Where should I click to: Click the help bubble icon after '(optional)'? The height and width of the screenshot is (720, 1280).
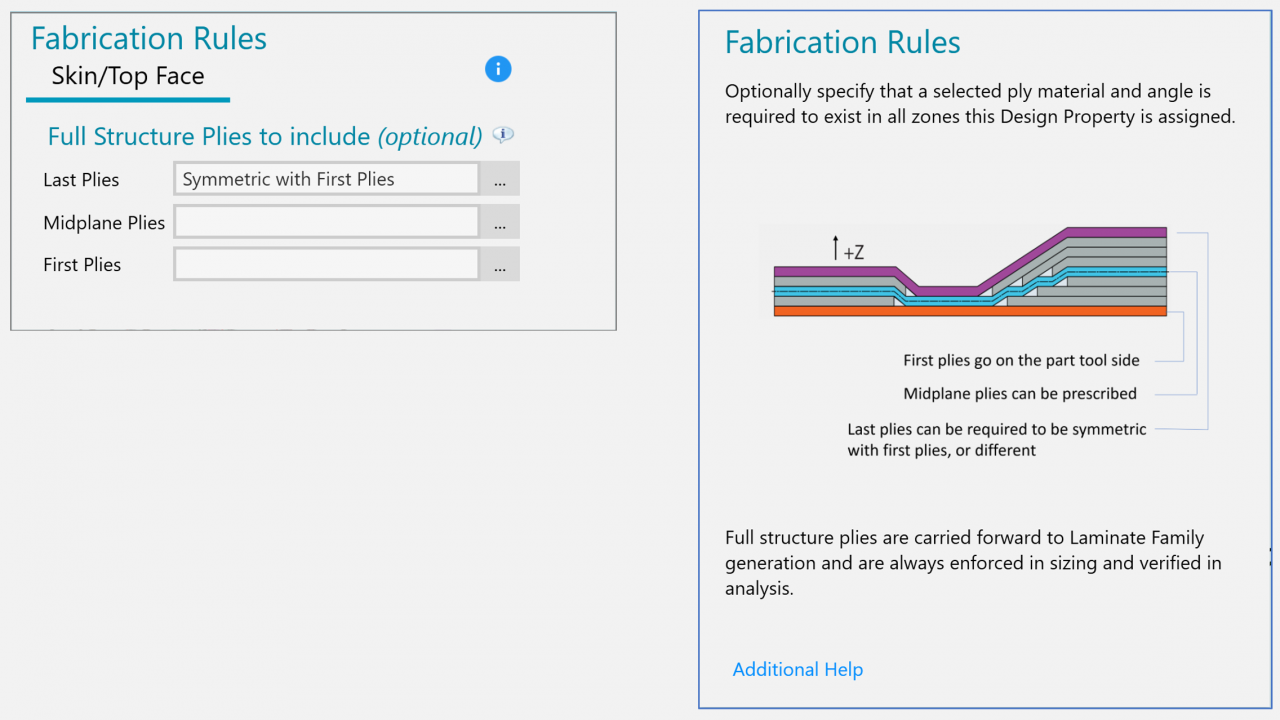tap(504, 135)
